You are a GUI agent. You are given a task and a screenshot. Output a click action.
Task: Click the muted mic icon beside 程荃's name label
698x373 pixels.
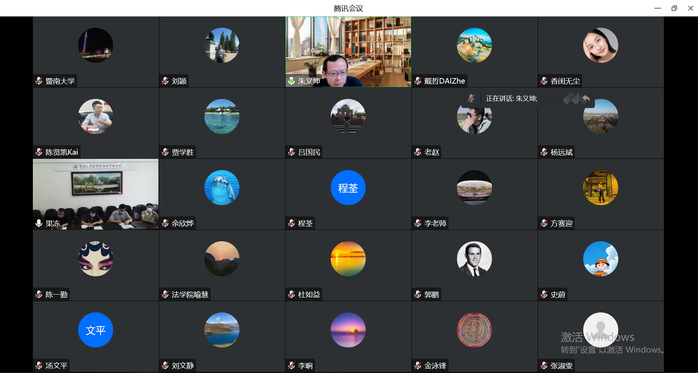point(292,223)
